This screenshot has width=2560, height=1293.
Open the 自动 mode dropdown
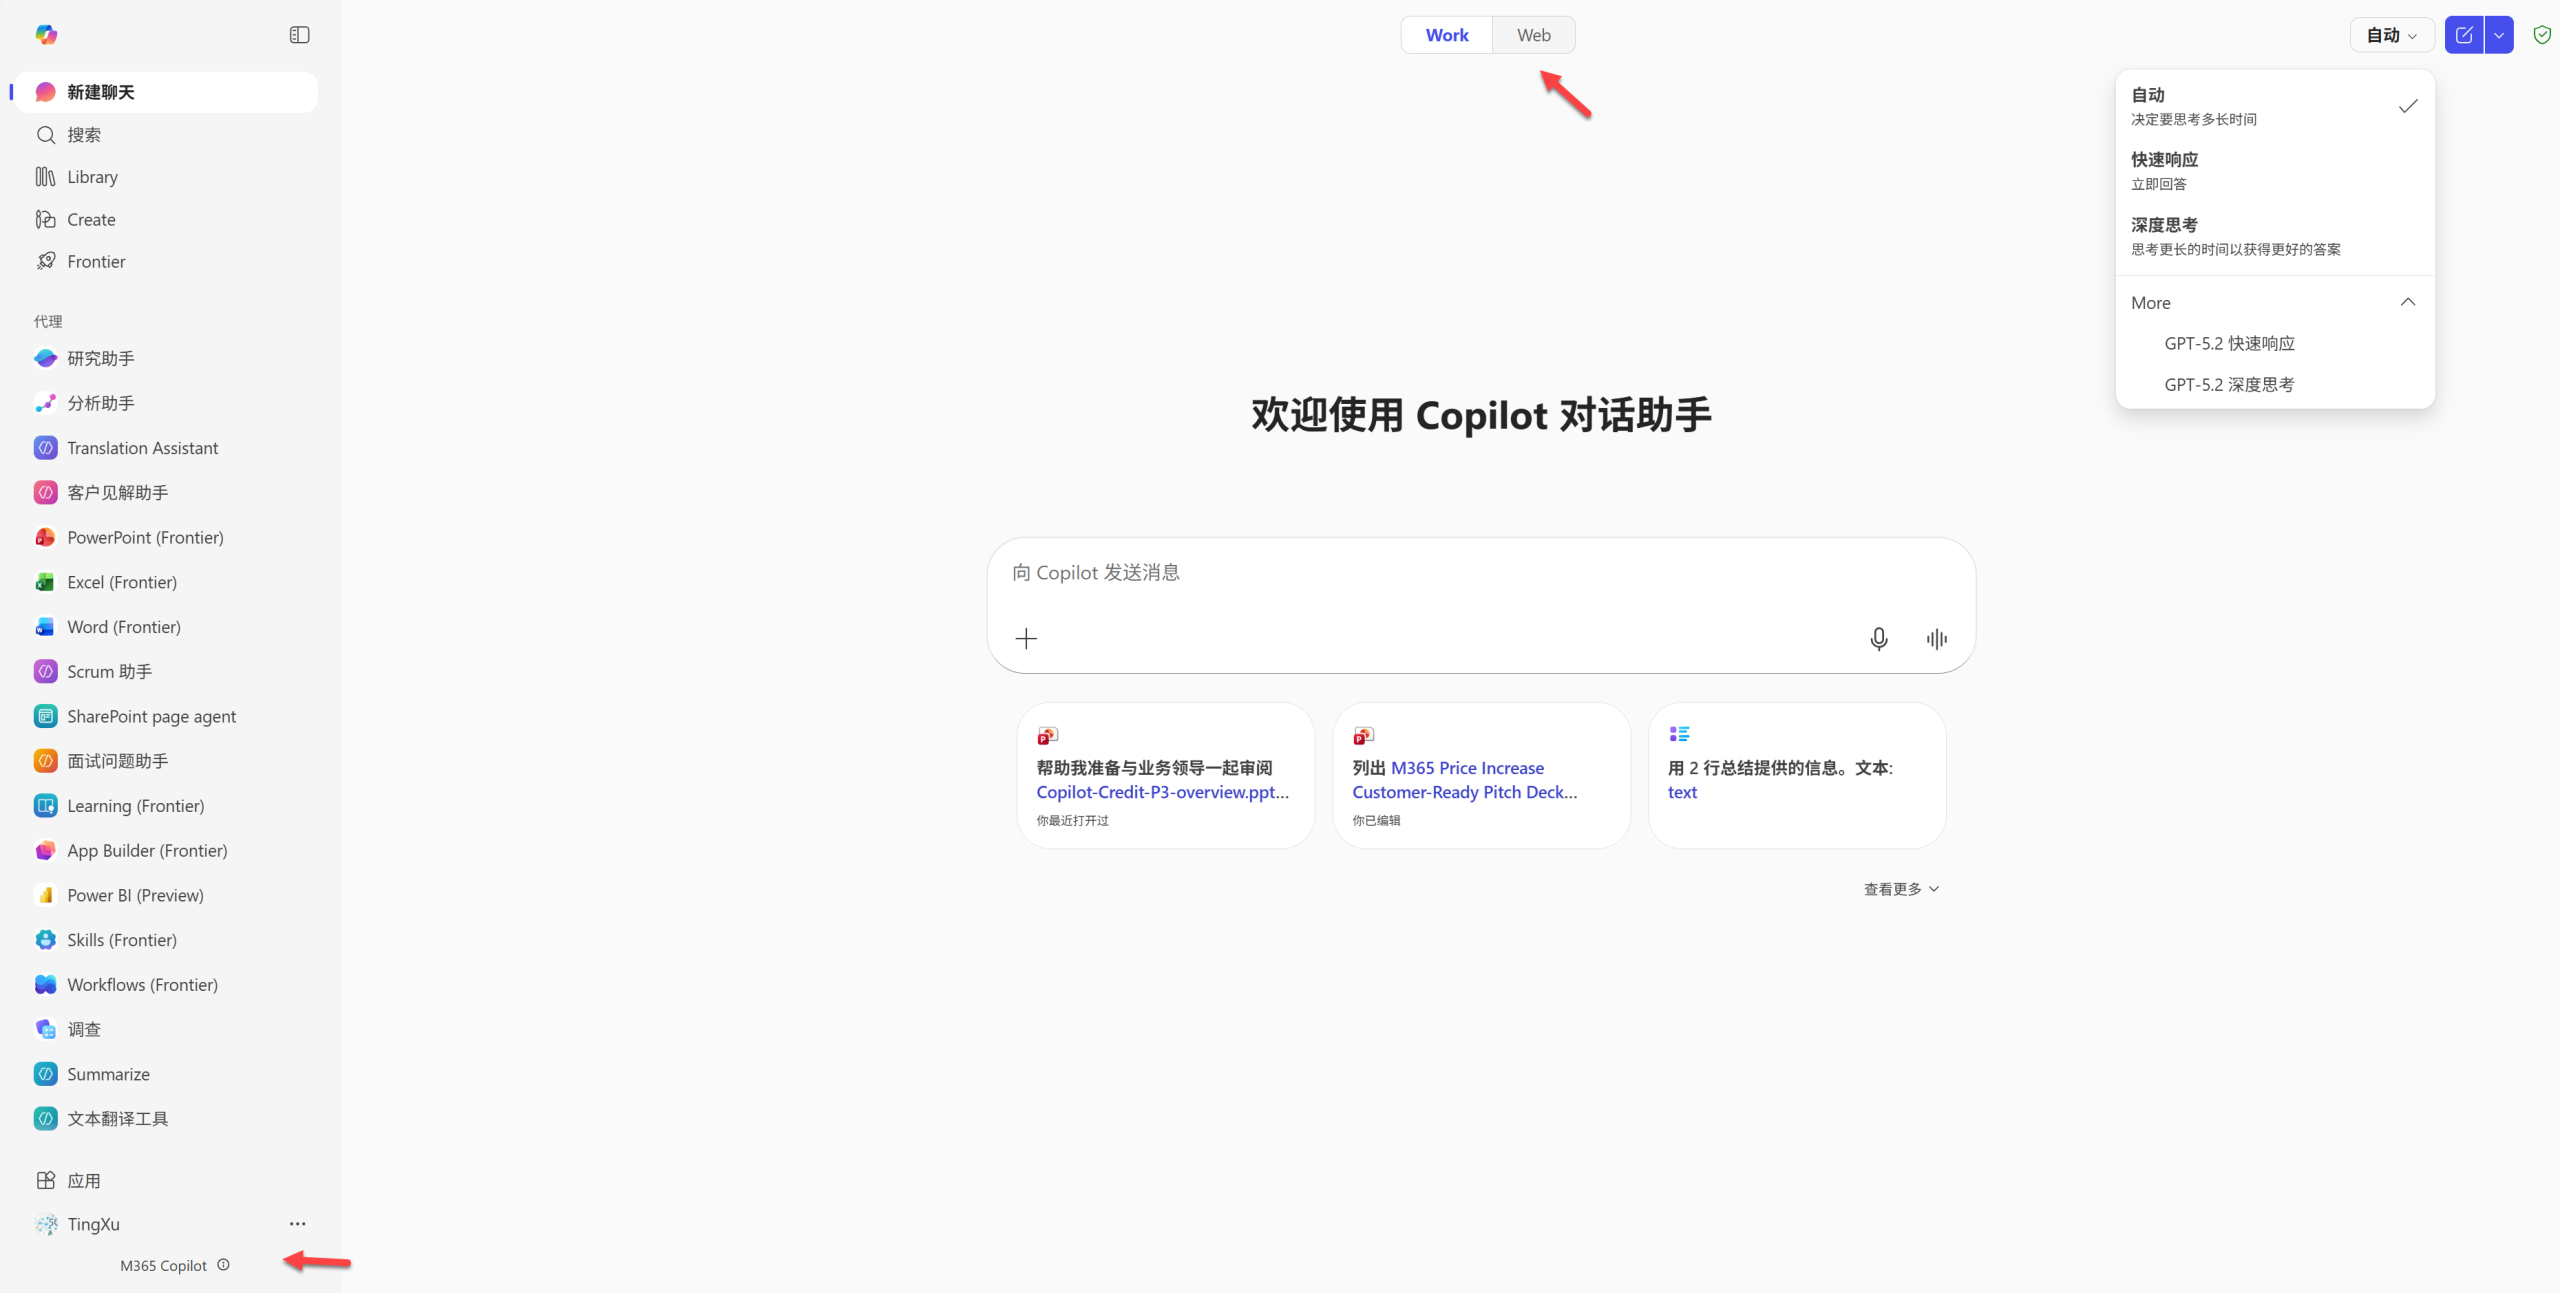(x=2391, y=35)
